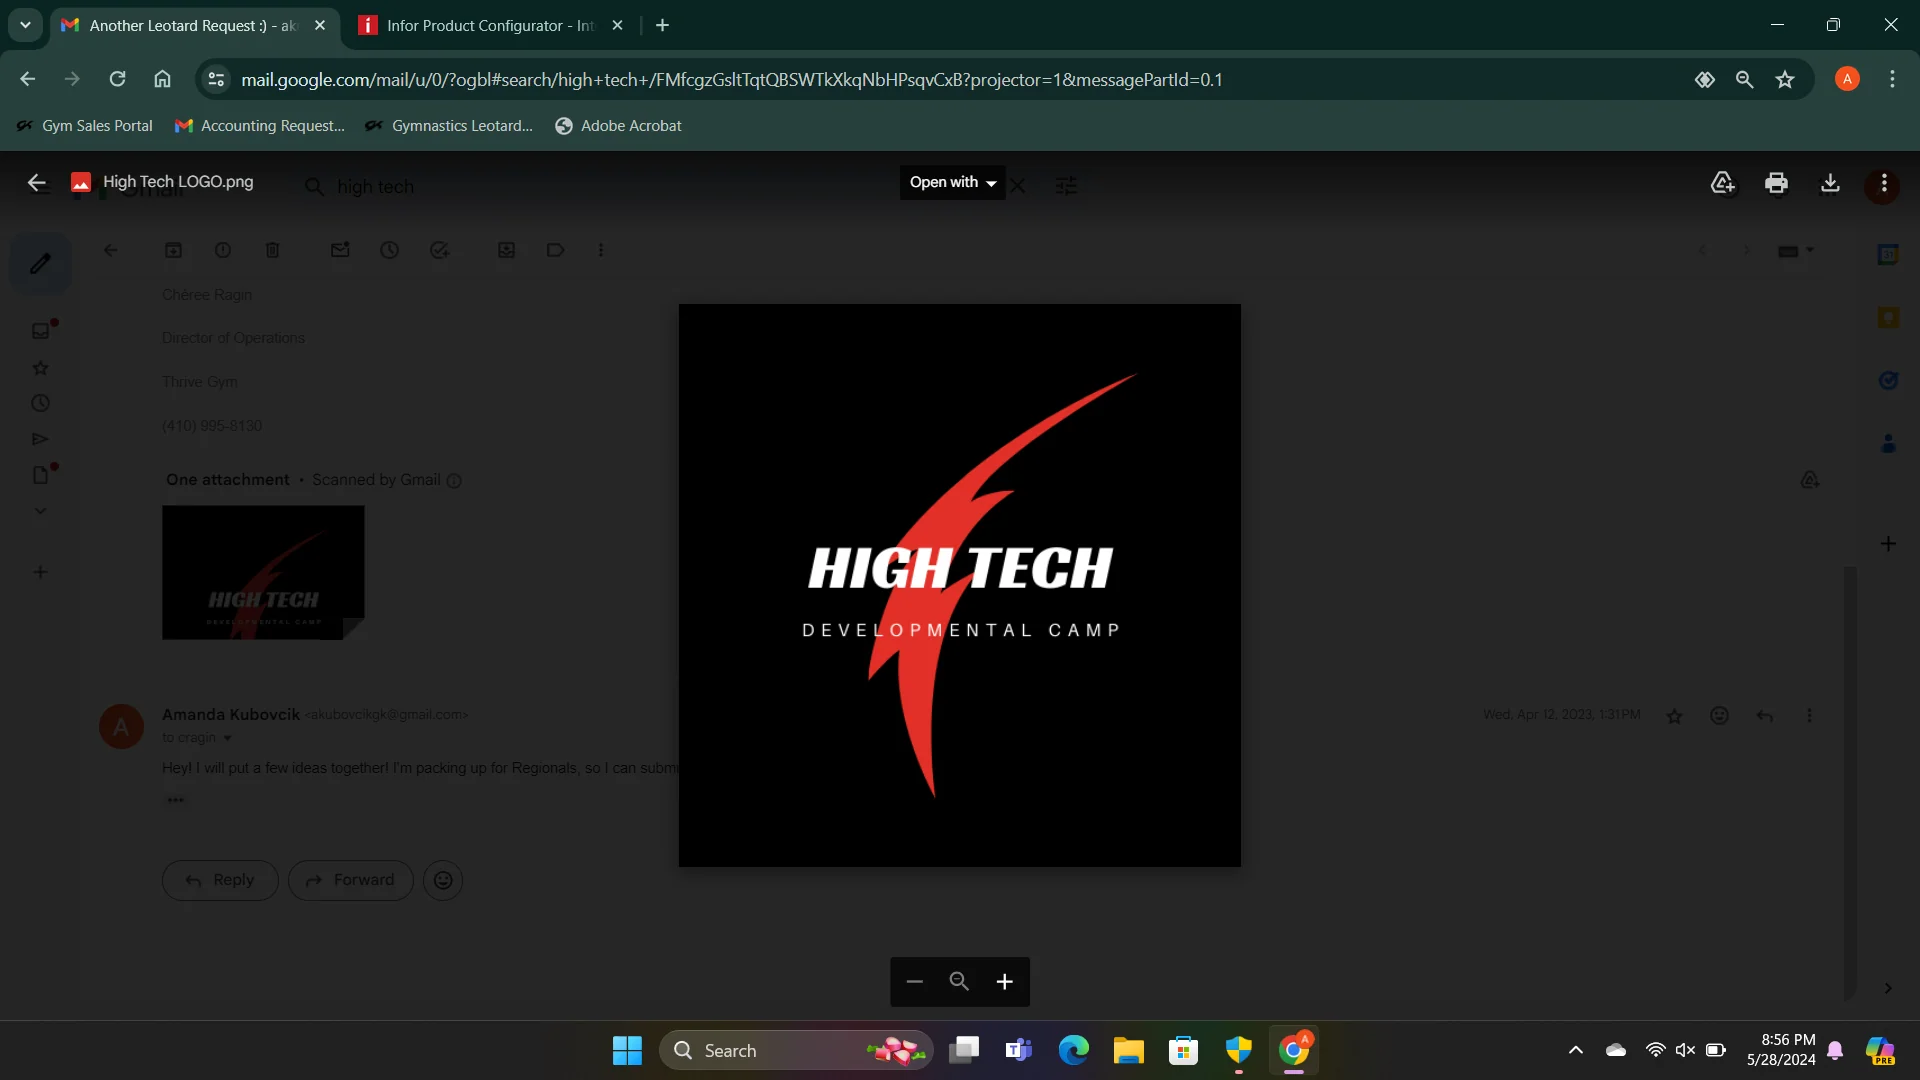Image resolution: width=1920 pixels, height=1080 pixels.
Task: Open Microsoft Edge from taskbar
Action: point(1073,1050)
